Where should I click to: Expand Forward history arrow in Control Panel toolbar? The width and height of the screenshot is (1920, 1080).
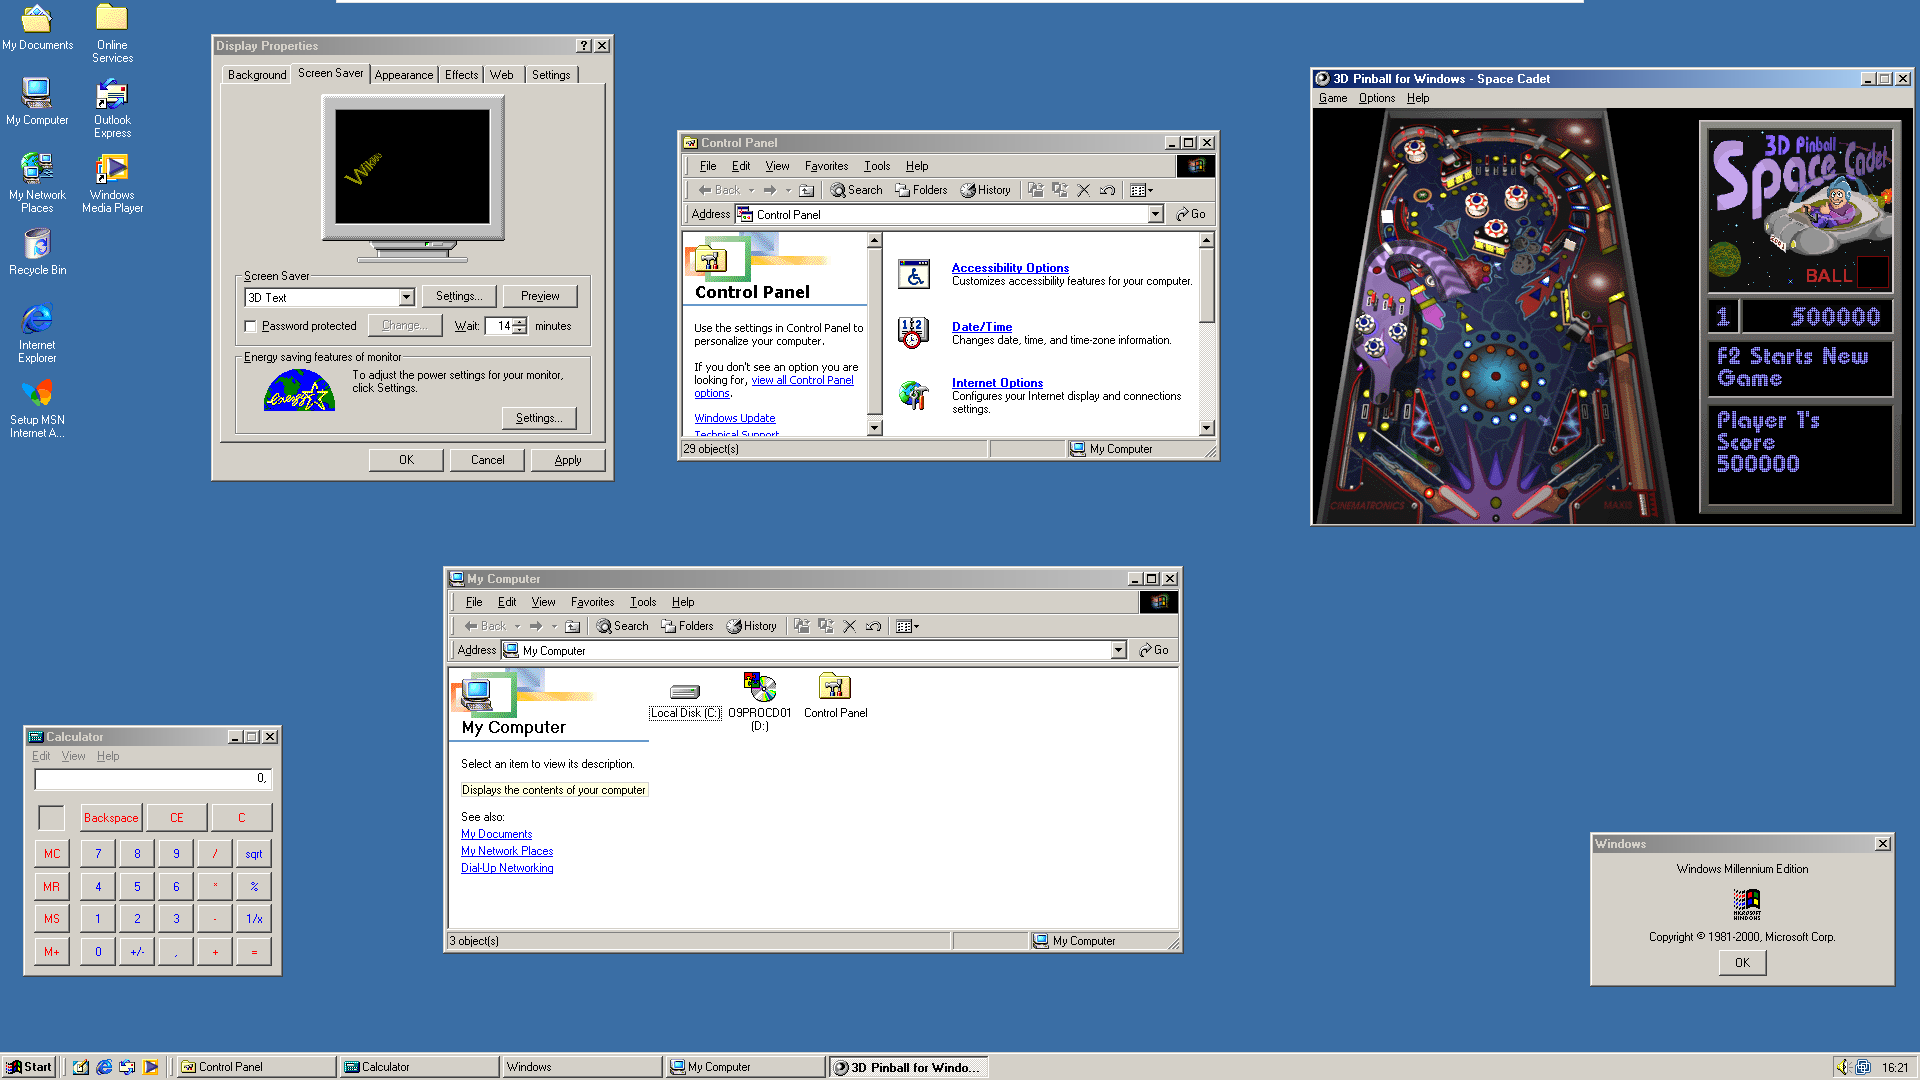(x=788, y=190)
